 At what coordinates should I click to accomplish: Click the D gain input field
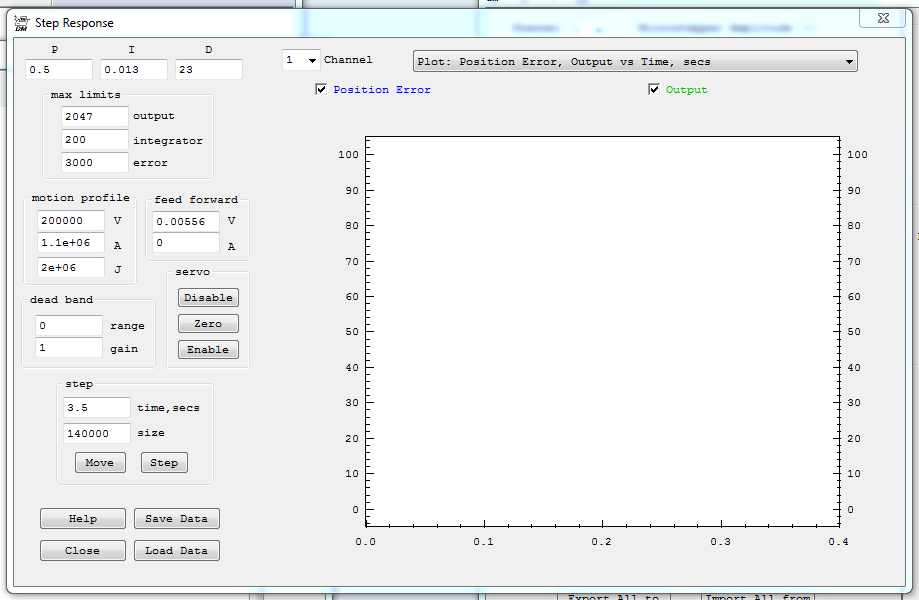(208, 70)
